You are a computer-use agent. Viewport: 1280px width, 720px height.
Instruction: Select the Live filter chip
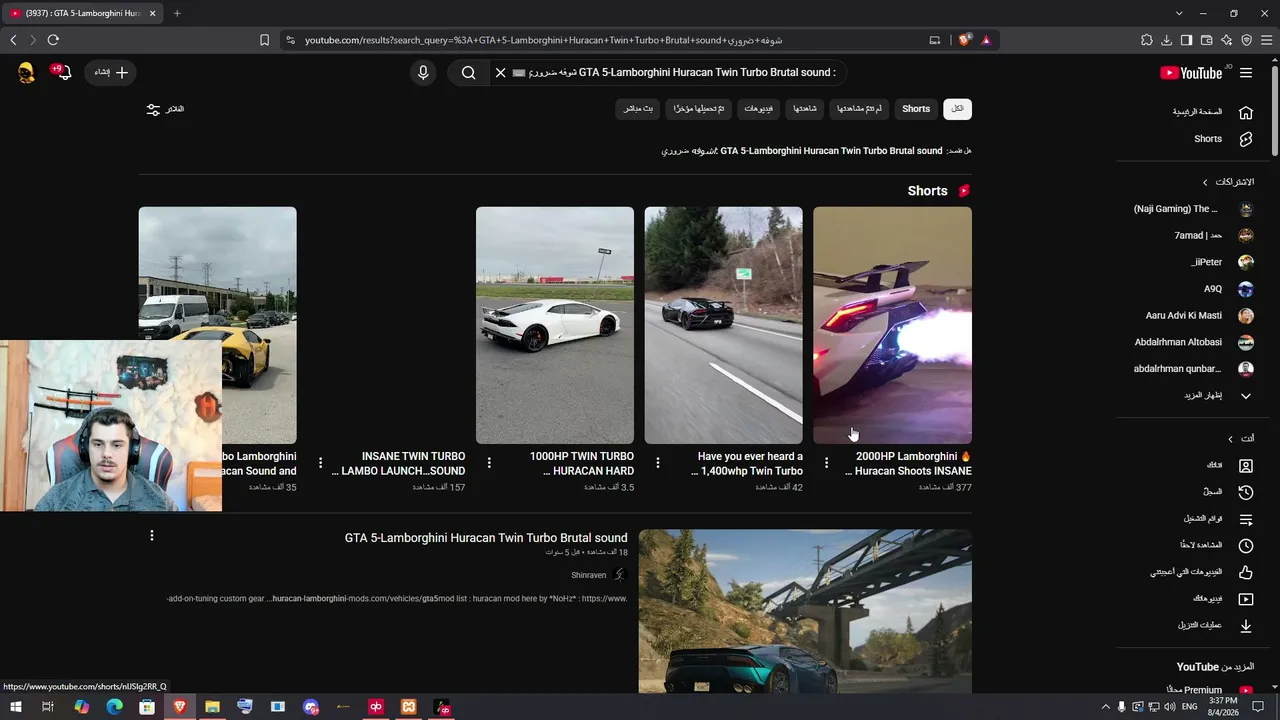tap(638, 109)
